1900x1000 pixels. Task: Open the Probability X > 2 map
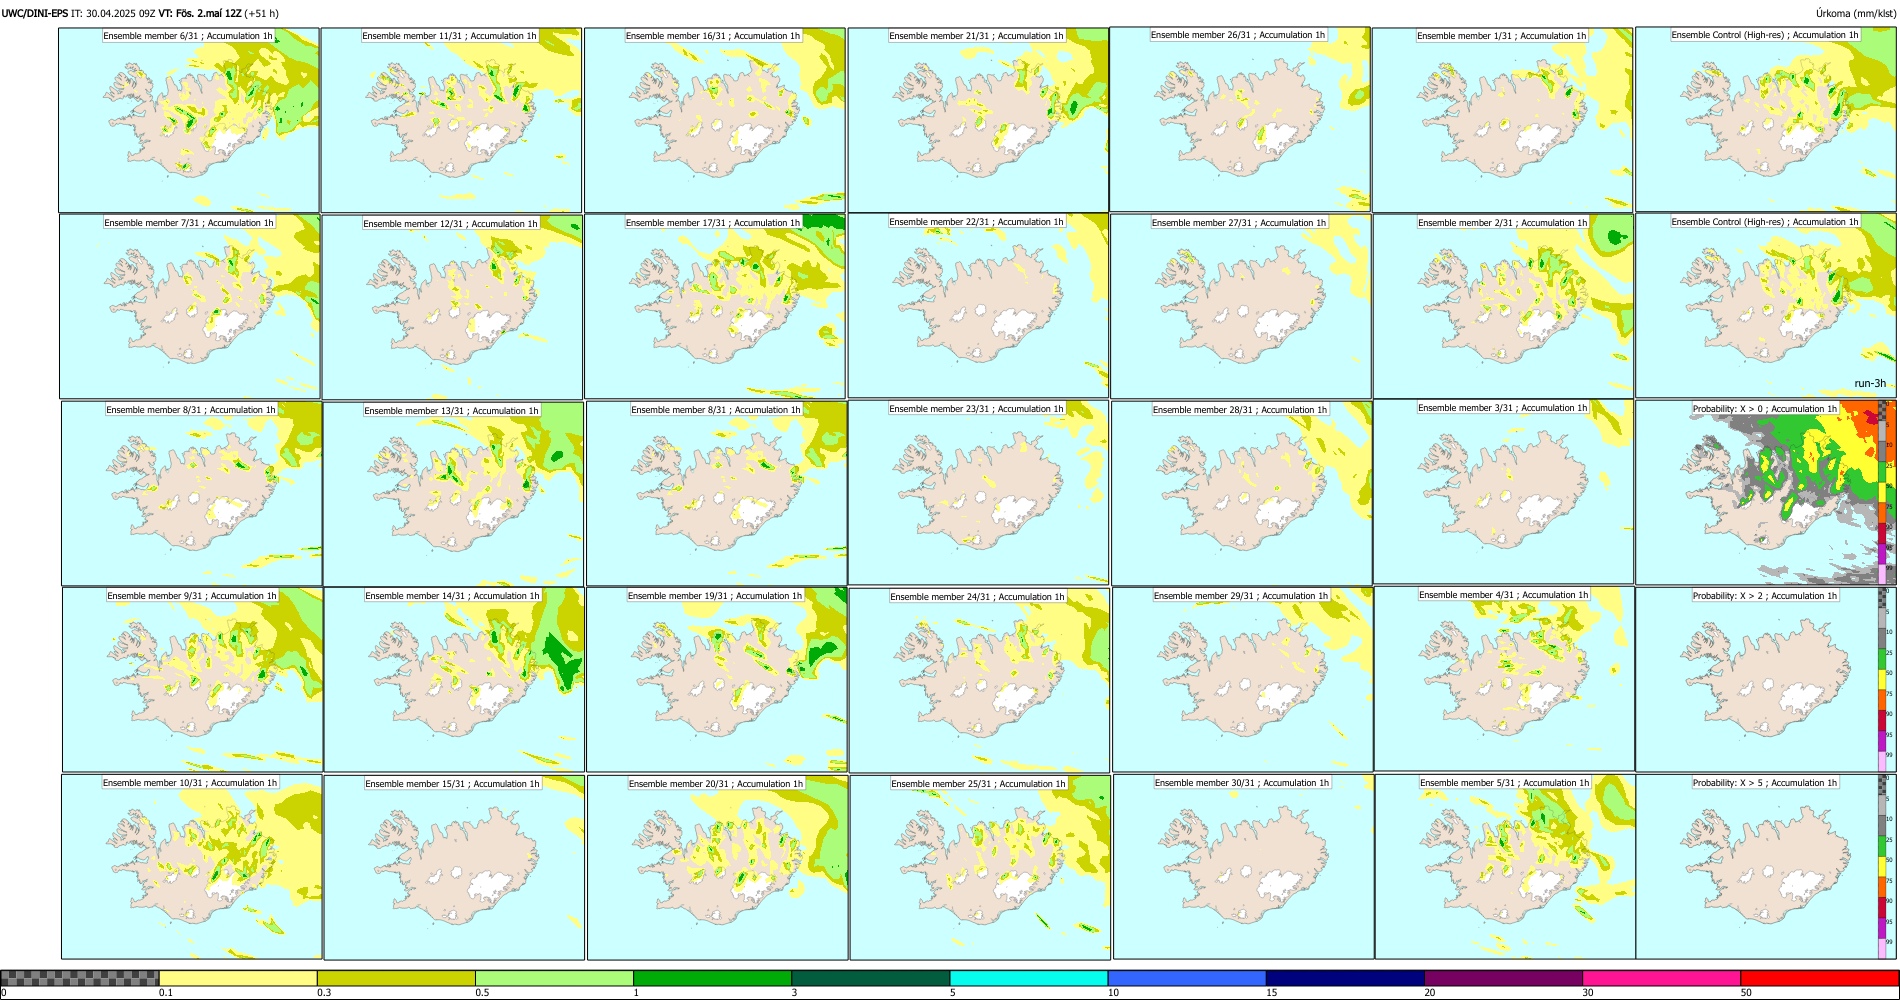[x=1765, y=680]
